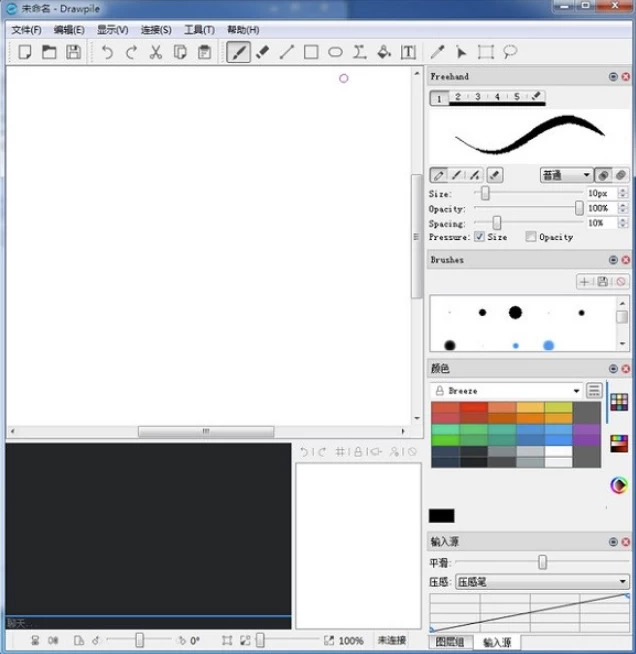
Task: Click the red swatch in color palette
Action: [473, 409]
